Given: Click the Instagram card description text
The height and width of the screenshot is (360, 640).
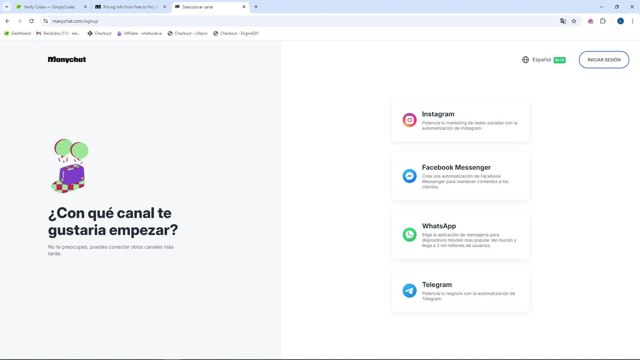Looking at the screenshot, I should click(469, 125).
